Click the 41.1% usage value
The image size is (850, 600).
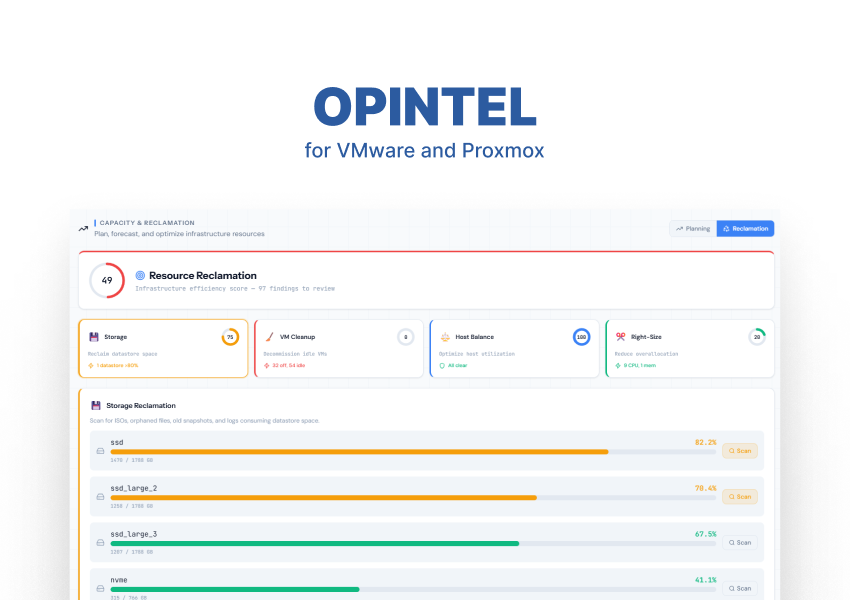tap(705, 580)
